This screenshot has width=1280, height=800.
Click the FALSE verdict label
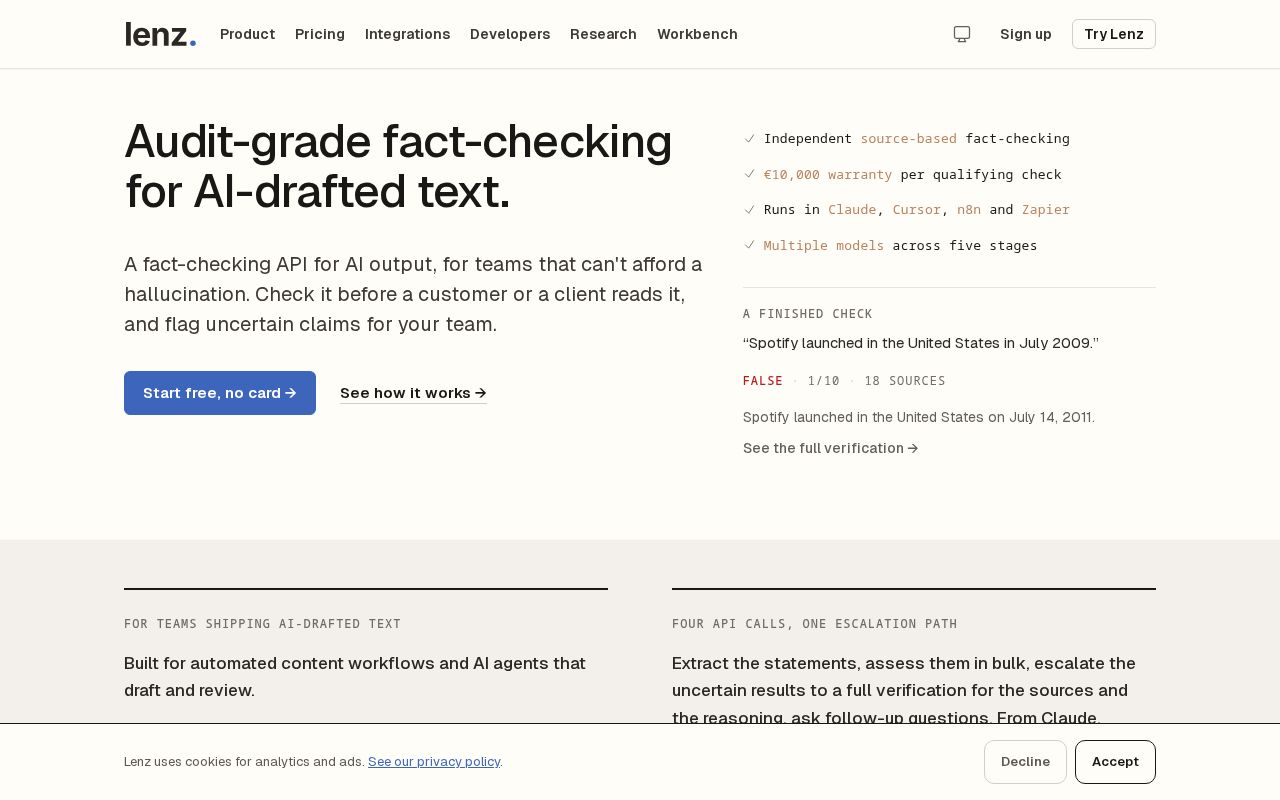[763, 381]
